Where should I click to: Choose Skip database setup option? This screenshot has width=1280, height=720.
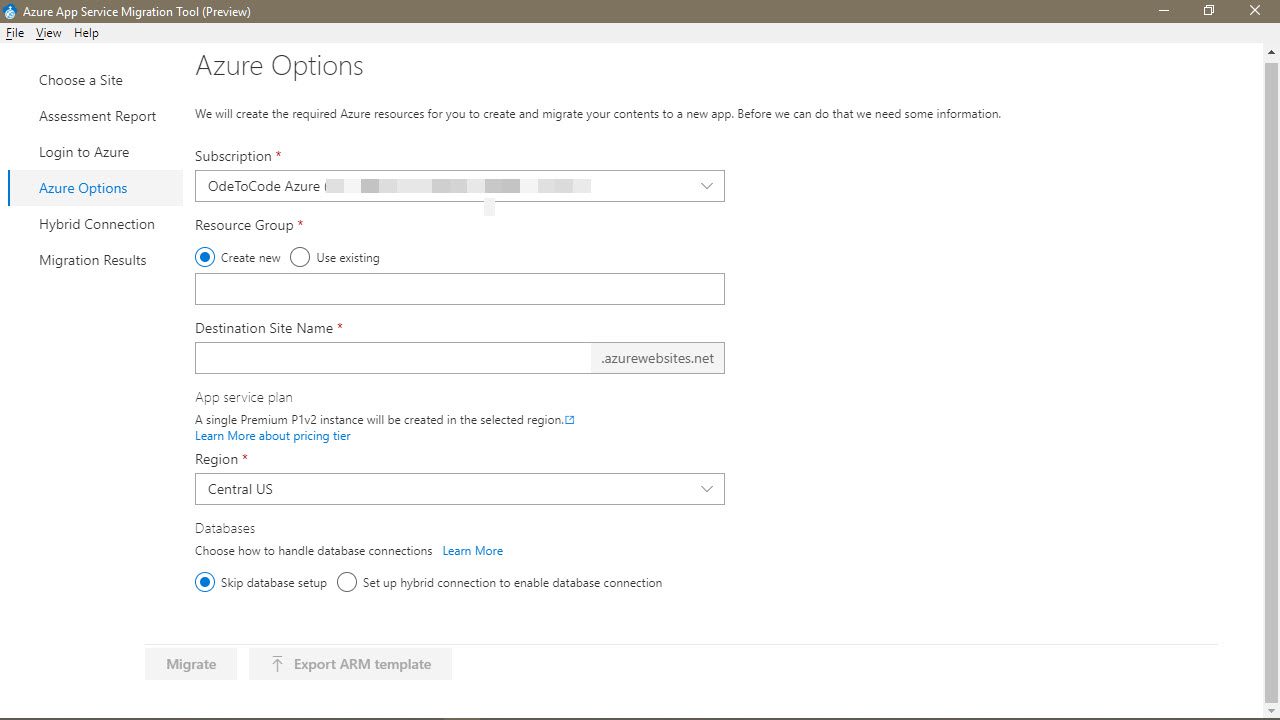(205, 582)
